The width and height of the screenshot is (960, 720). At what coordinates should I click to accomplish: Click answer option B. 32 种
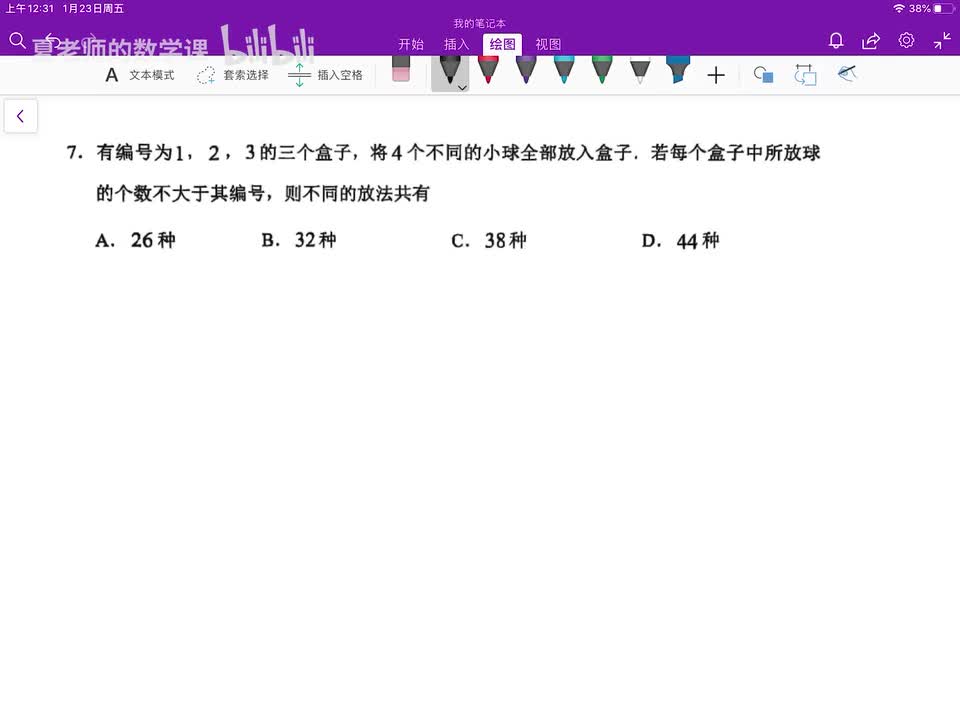pyautogui.click(x=299, y=240)
